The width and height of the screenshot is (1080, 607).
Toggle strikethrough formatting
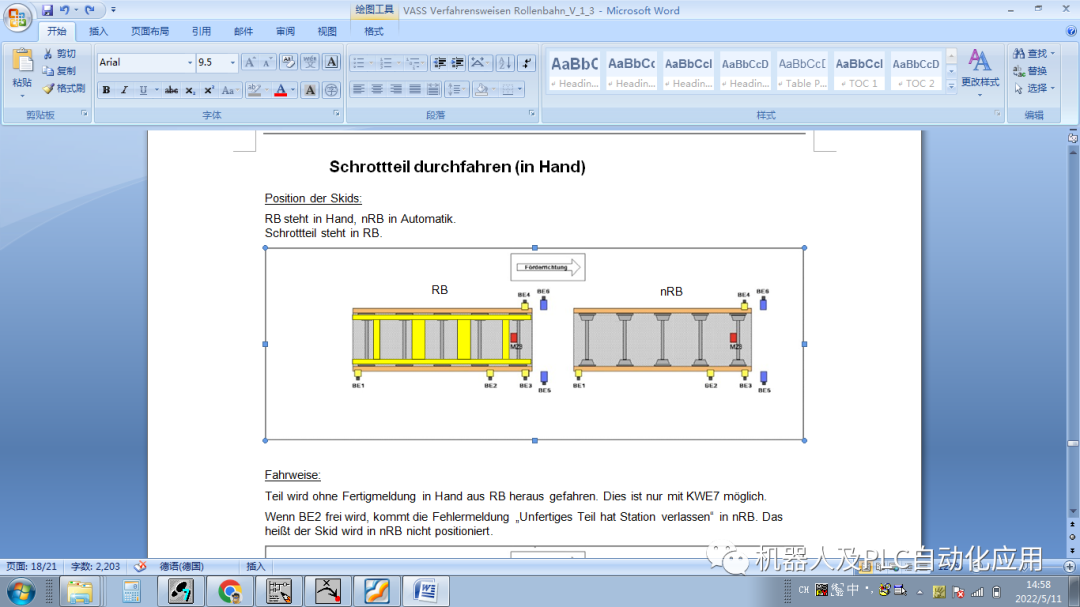point(171,90)
